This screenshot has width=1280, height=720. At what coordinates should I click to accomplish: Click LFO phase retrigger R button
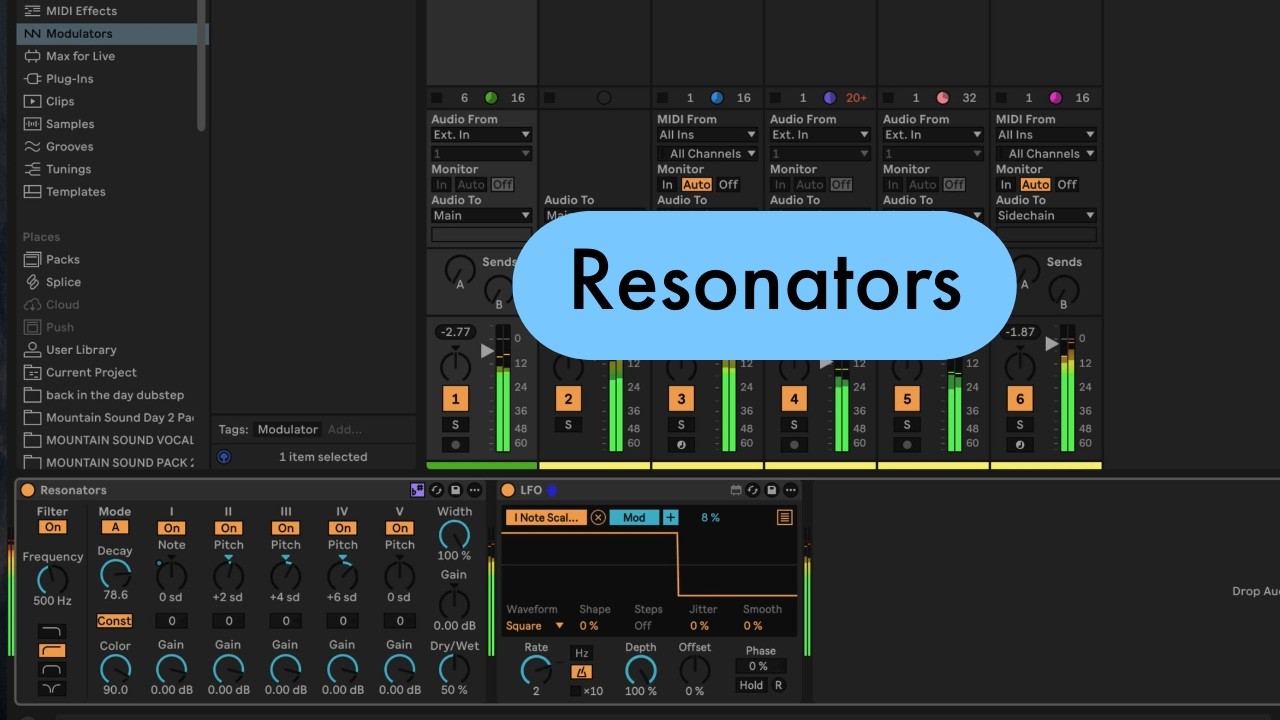point(778,686)
